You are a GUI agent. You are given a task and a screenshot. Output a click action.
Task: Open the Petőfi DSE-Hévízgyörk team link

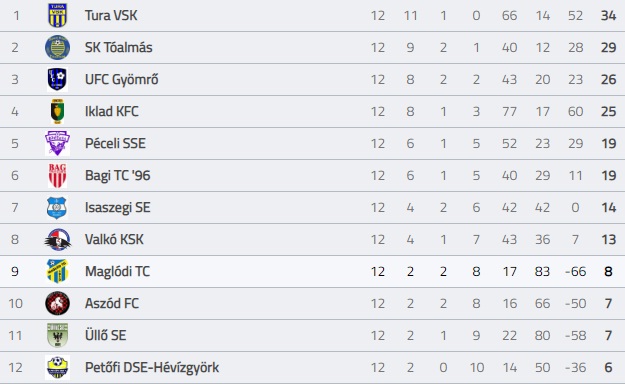[x=152, y=367]
